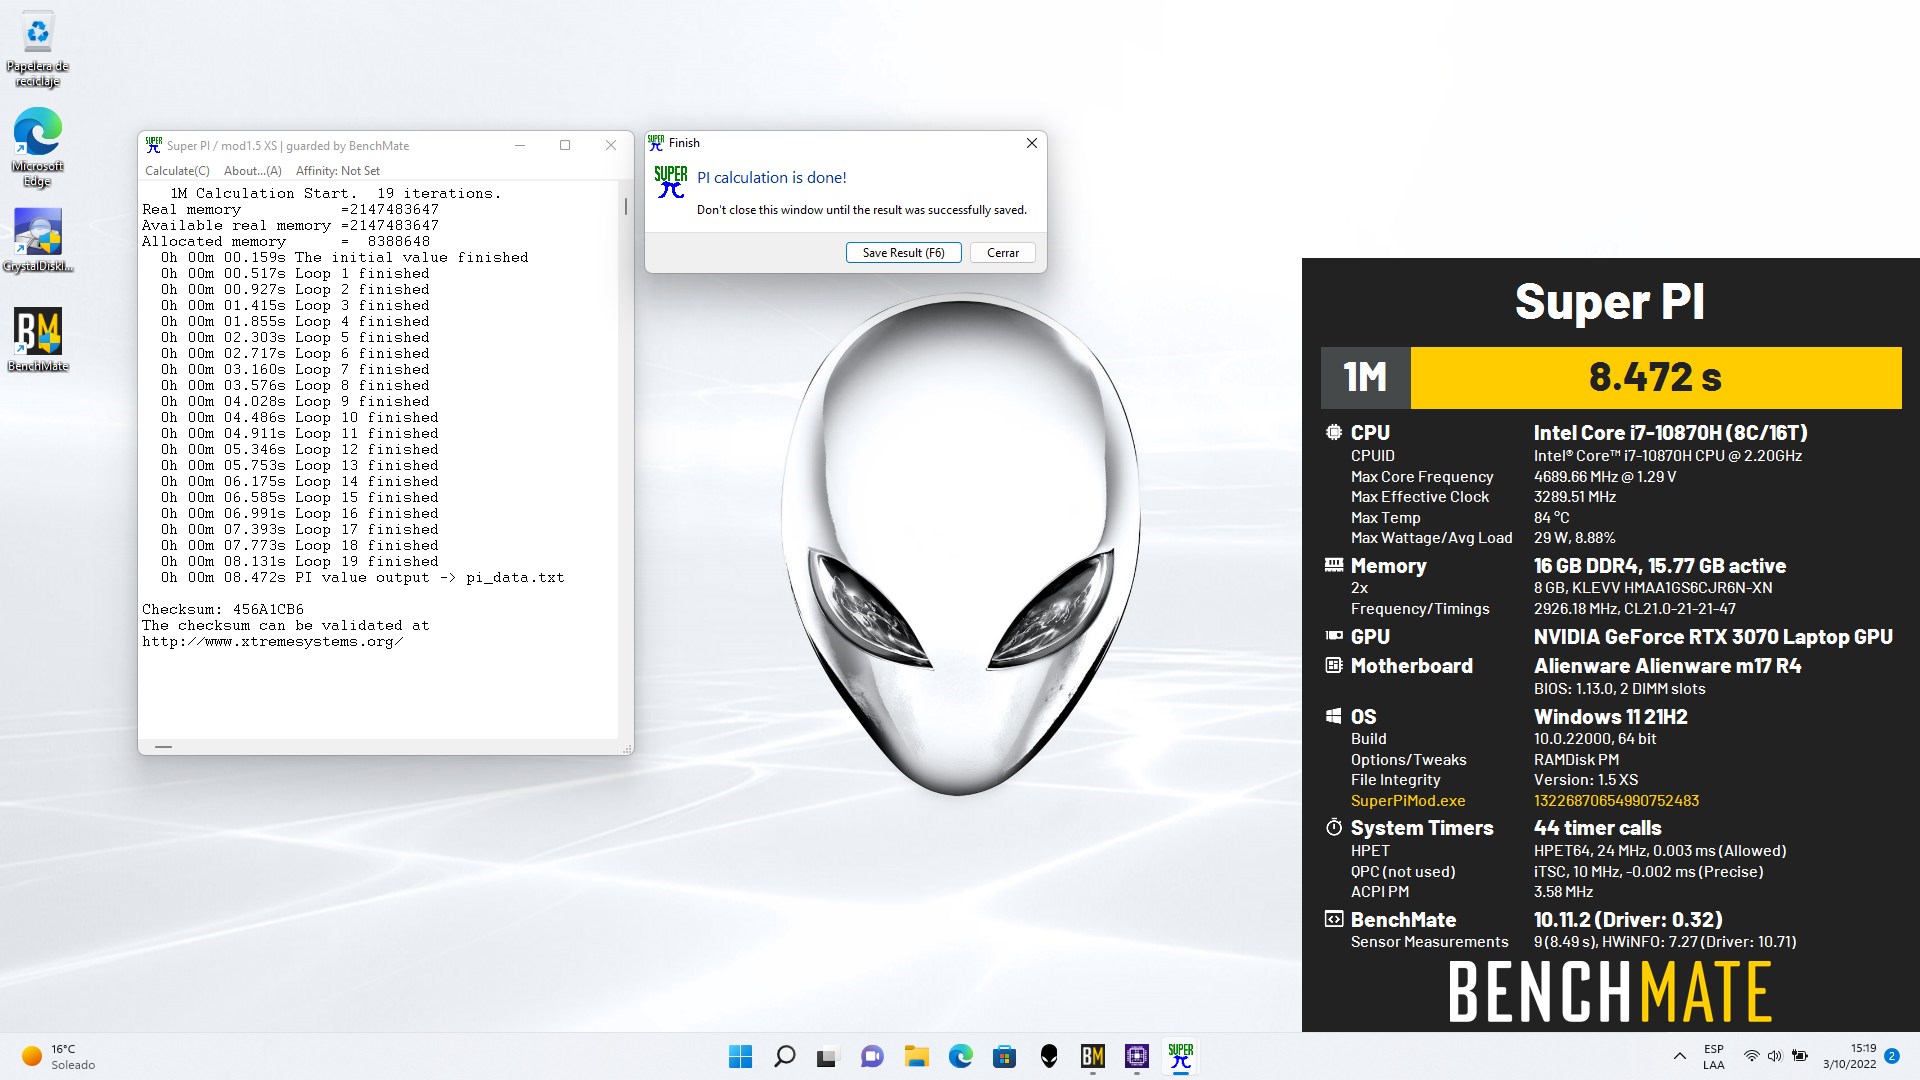Open the Chat app on the taskbar
Image resolution: width=1920 pixels, height=1080 pixels.
pos(872,1057)
